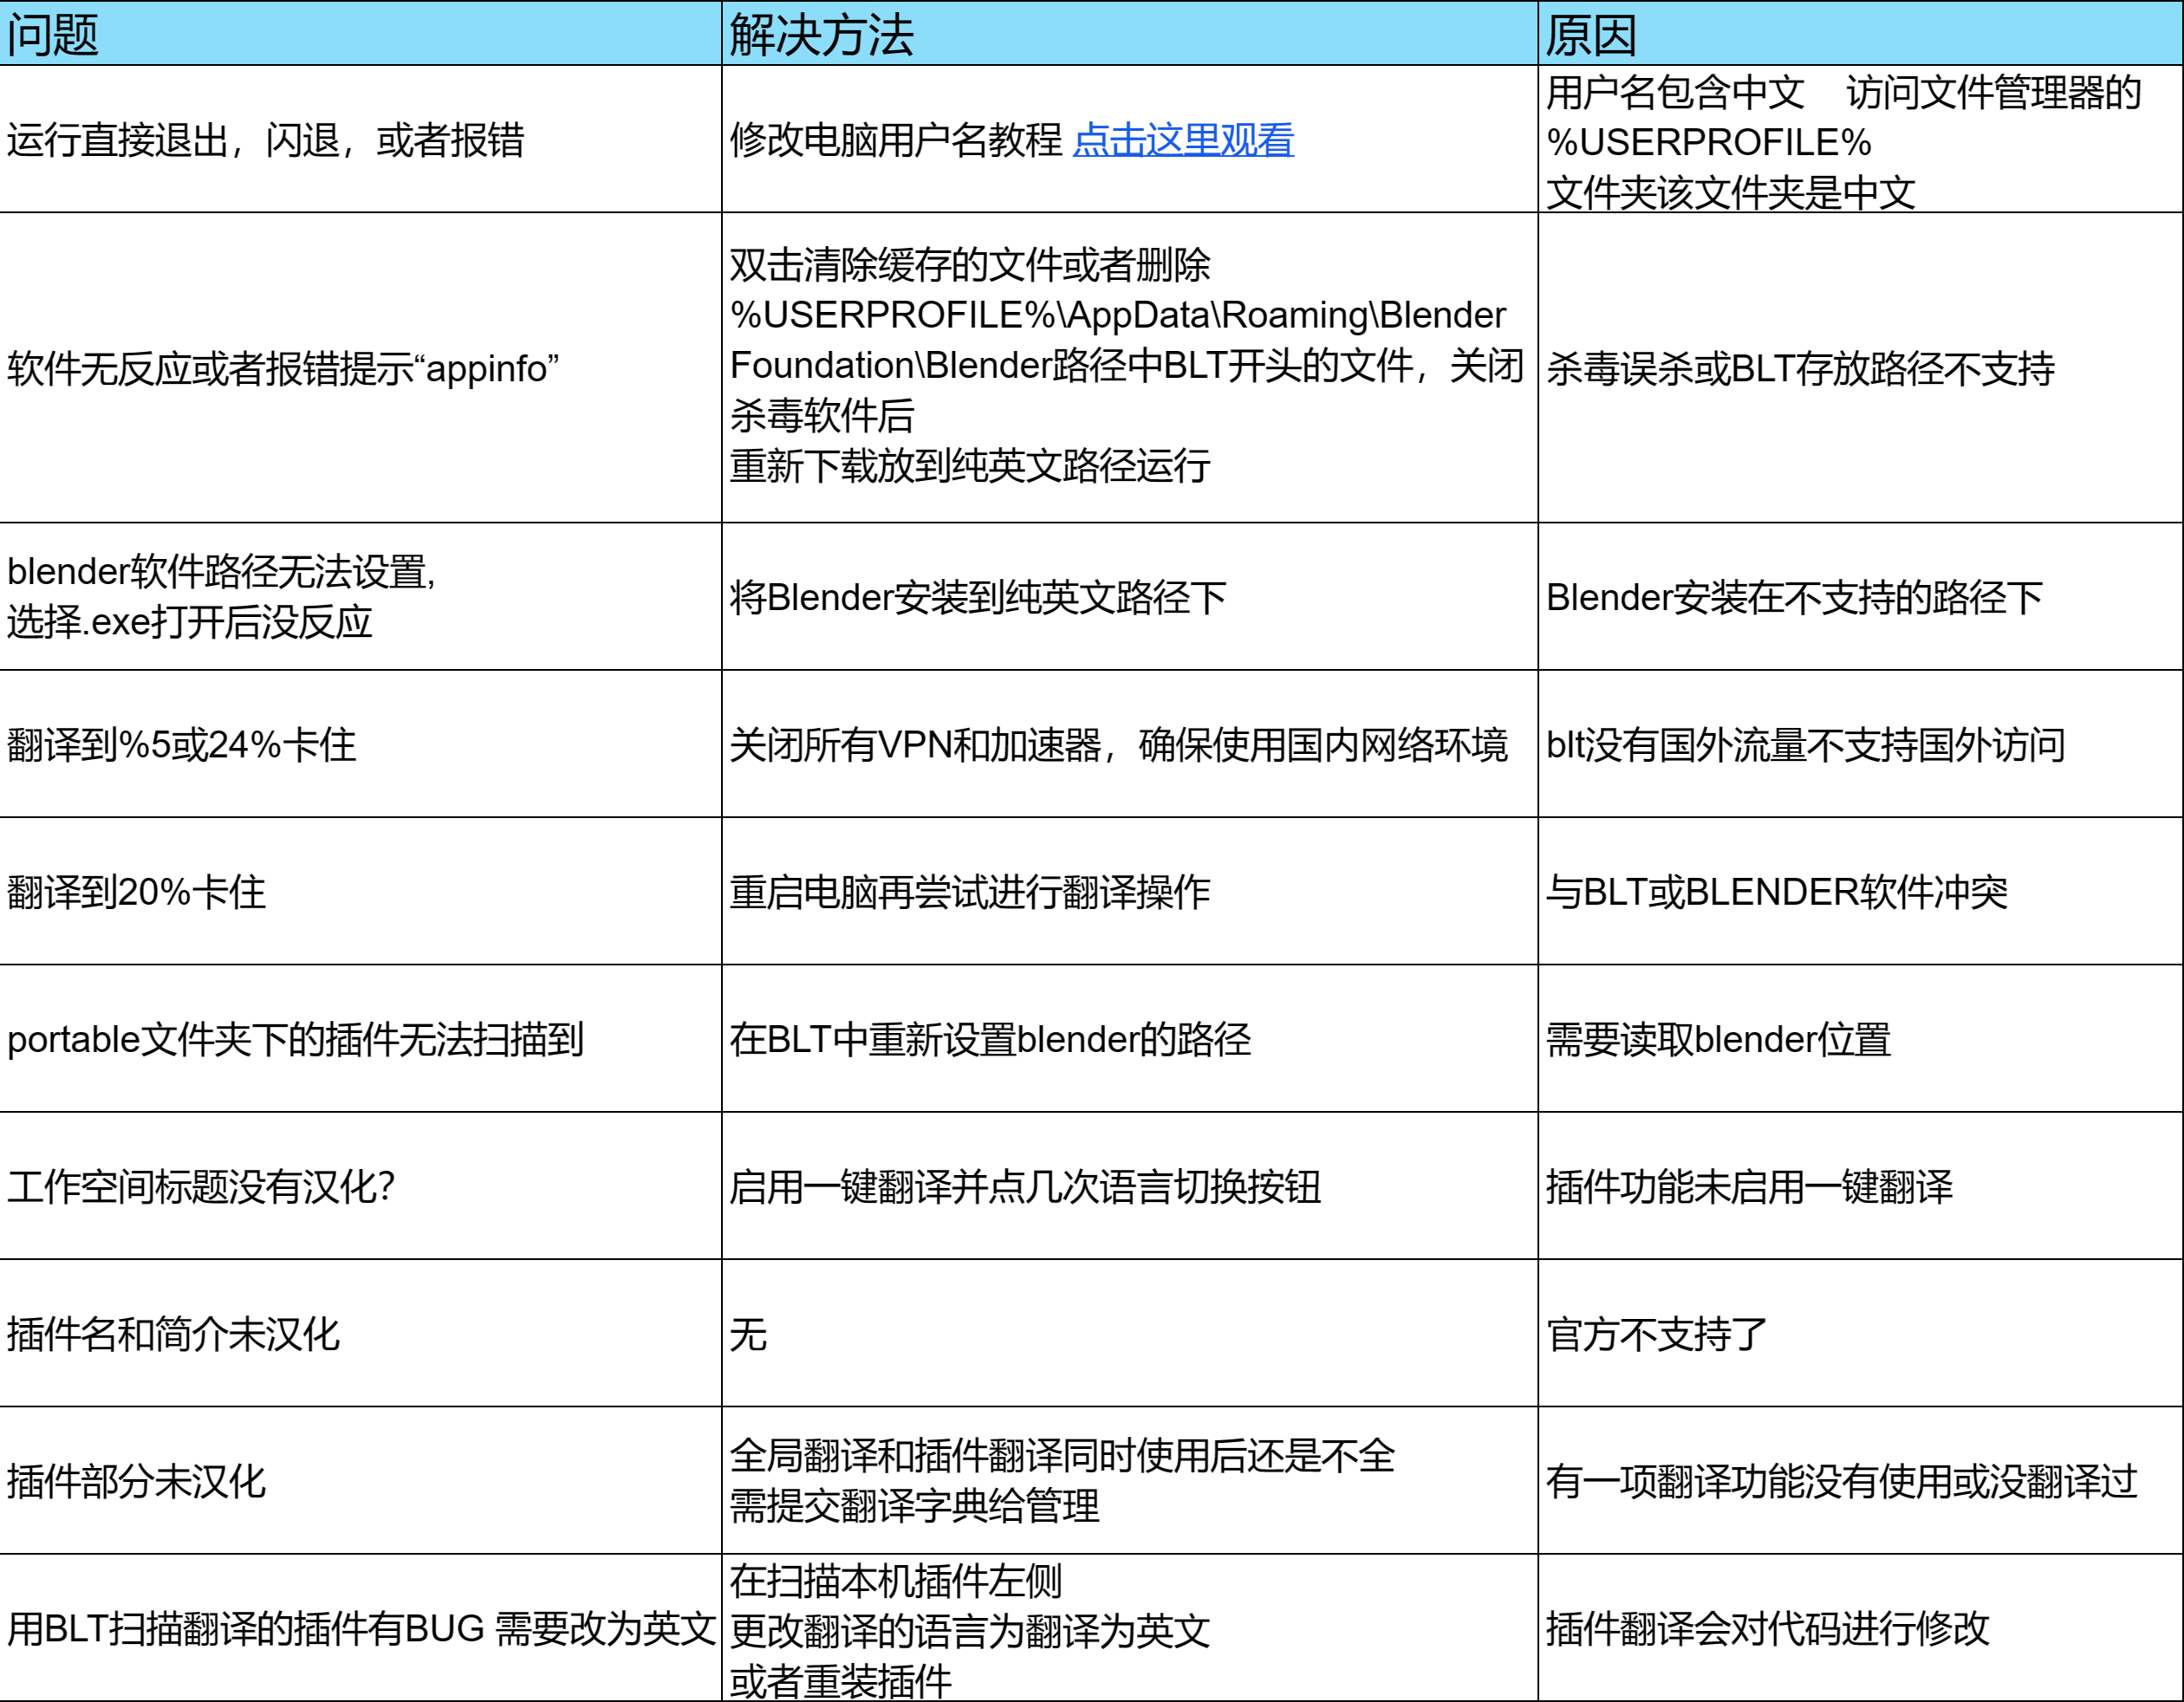Click the cell 翻译到20%卡住

click(x=360, y=891)
